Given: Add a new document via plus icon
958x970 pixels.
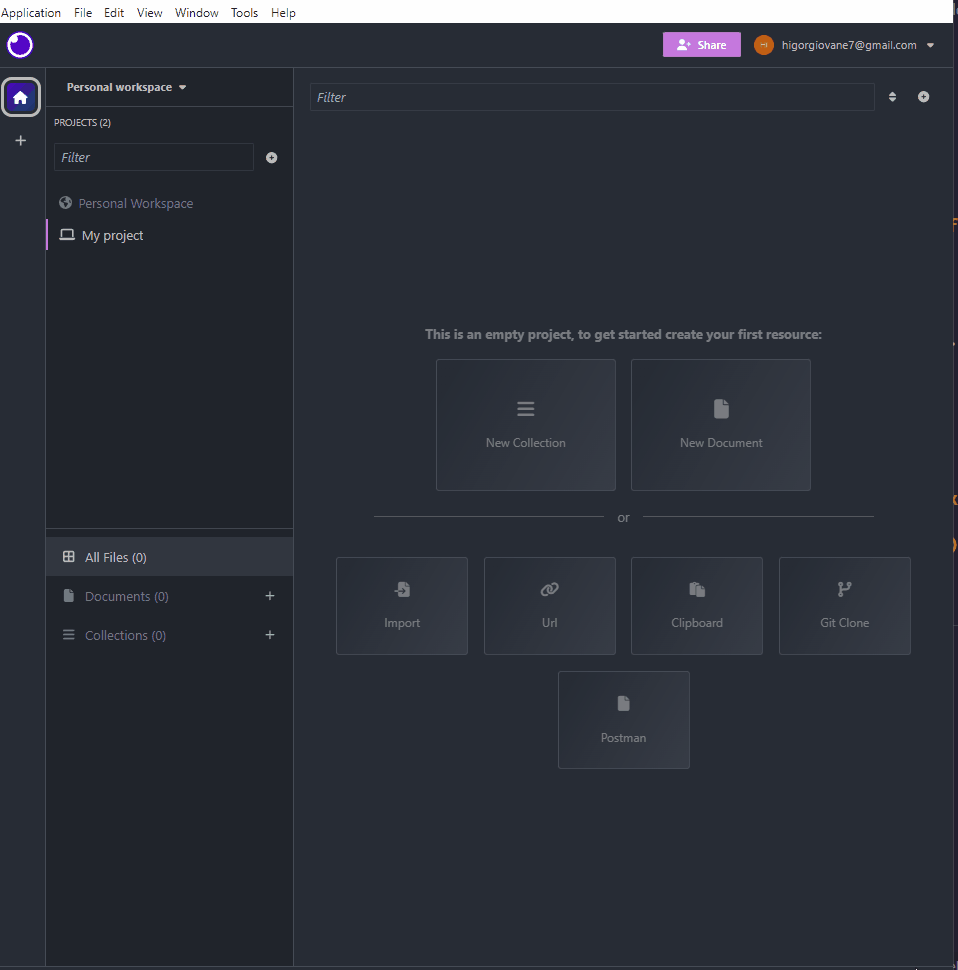Looking at the screenshot, I should click(x=269, y=596).
